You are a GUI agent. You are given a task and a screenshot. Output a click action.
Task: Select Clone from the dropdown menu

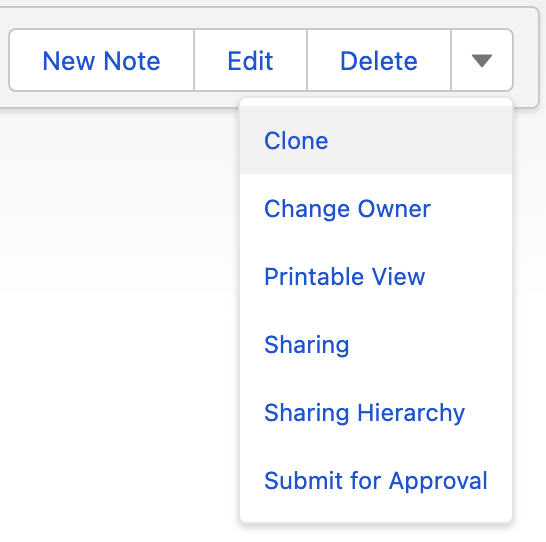tap(376, 140)
